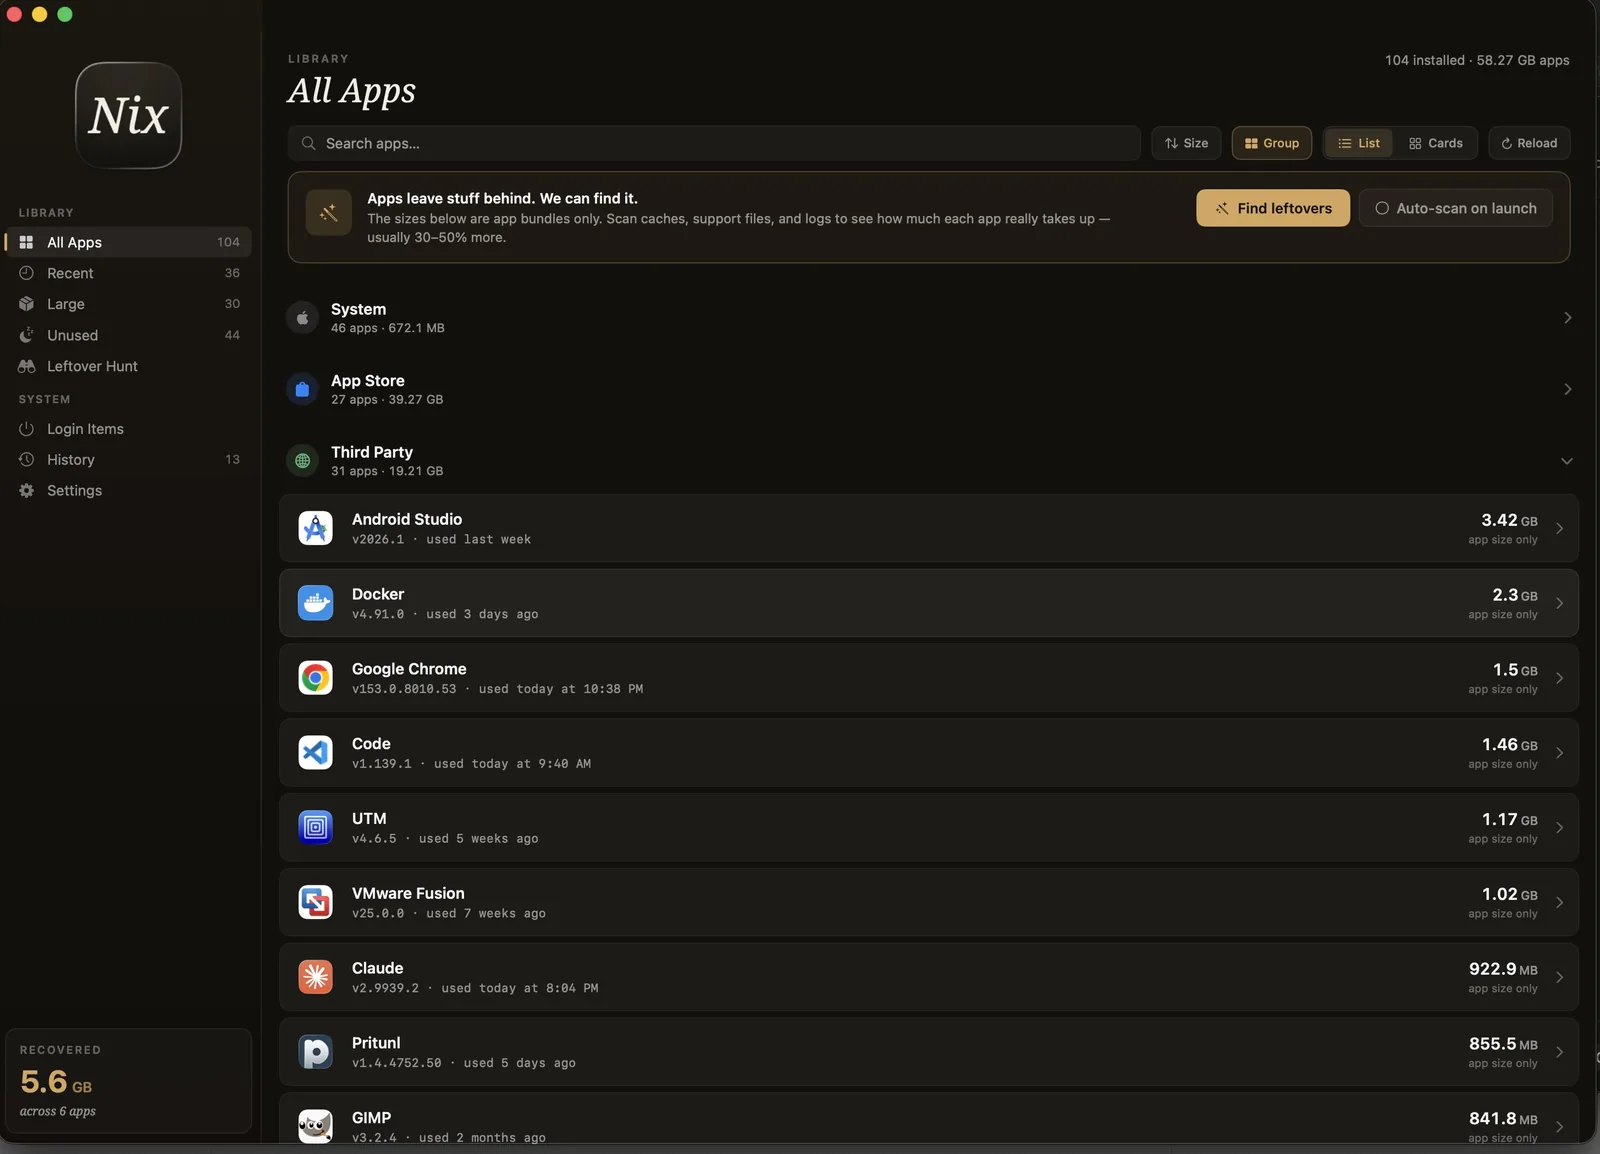Screen dimensions: 1600x1154
Task: Click the UTM app icon
Action: [315, 827]
